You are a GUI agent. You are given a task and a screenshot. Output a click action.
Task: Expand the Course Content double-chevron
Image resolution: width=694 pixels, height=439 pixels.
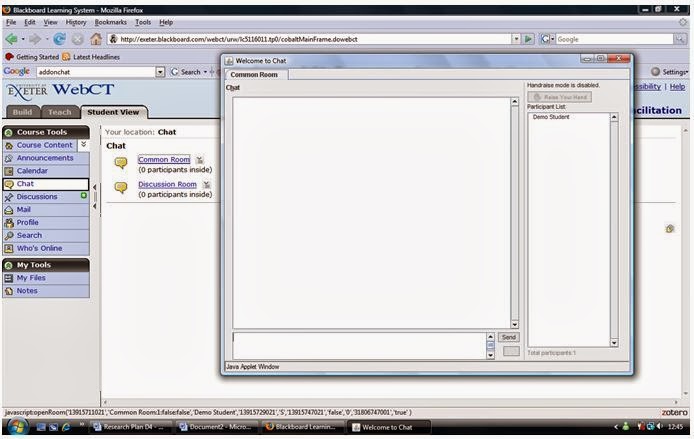(83, 144)
